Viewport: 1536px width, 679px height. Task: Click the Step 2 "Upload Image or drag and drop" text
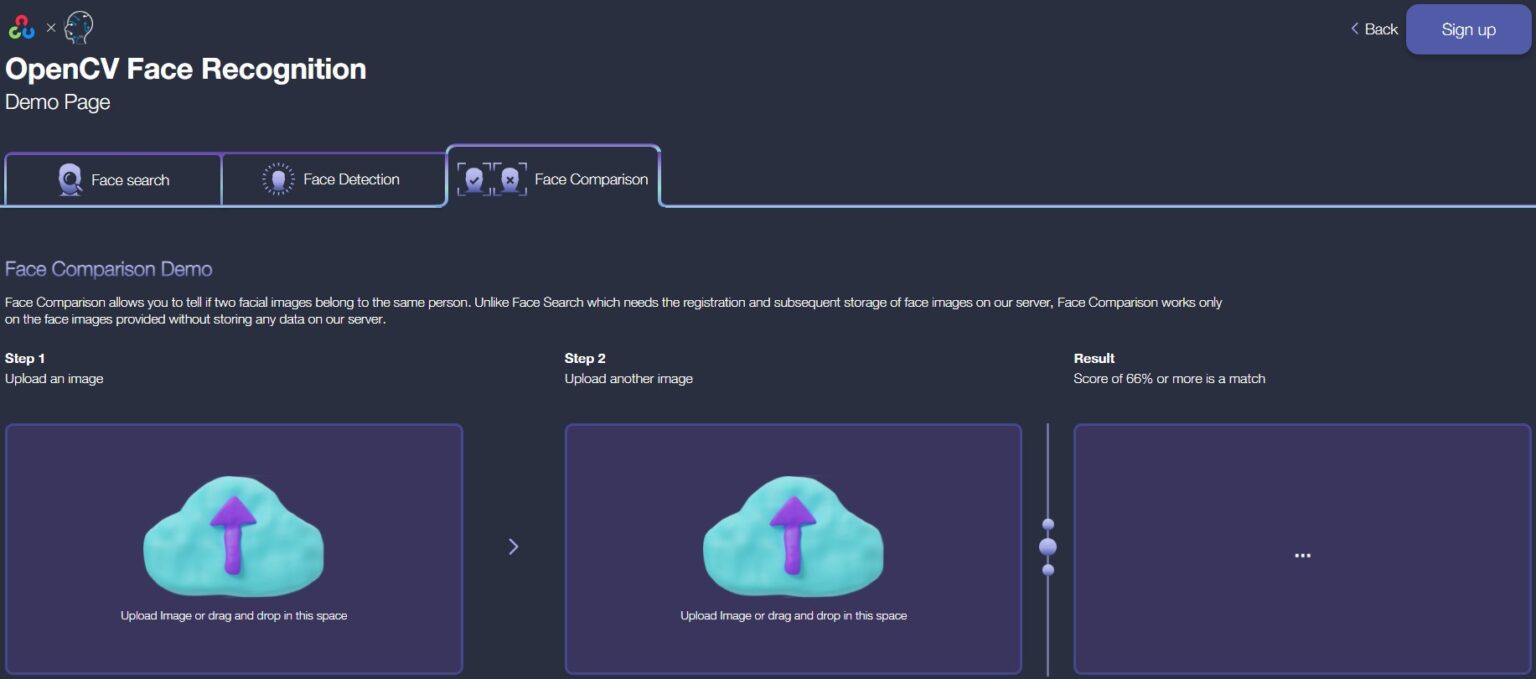click(793, 615)
